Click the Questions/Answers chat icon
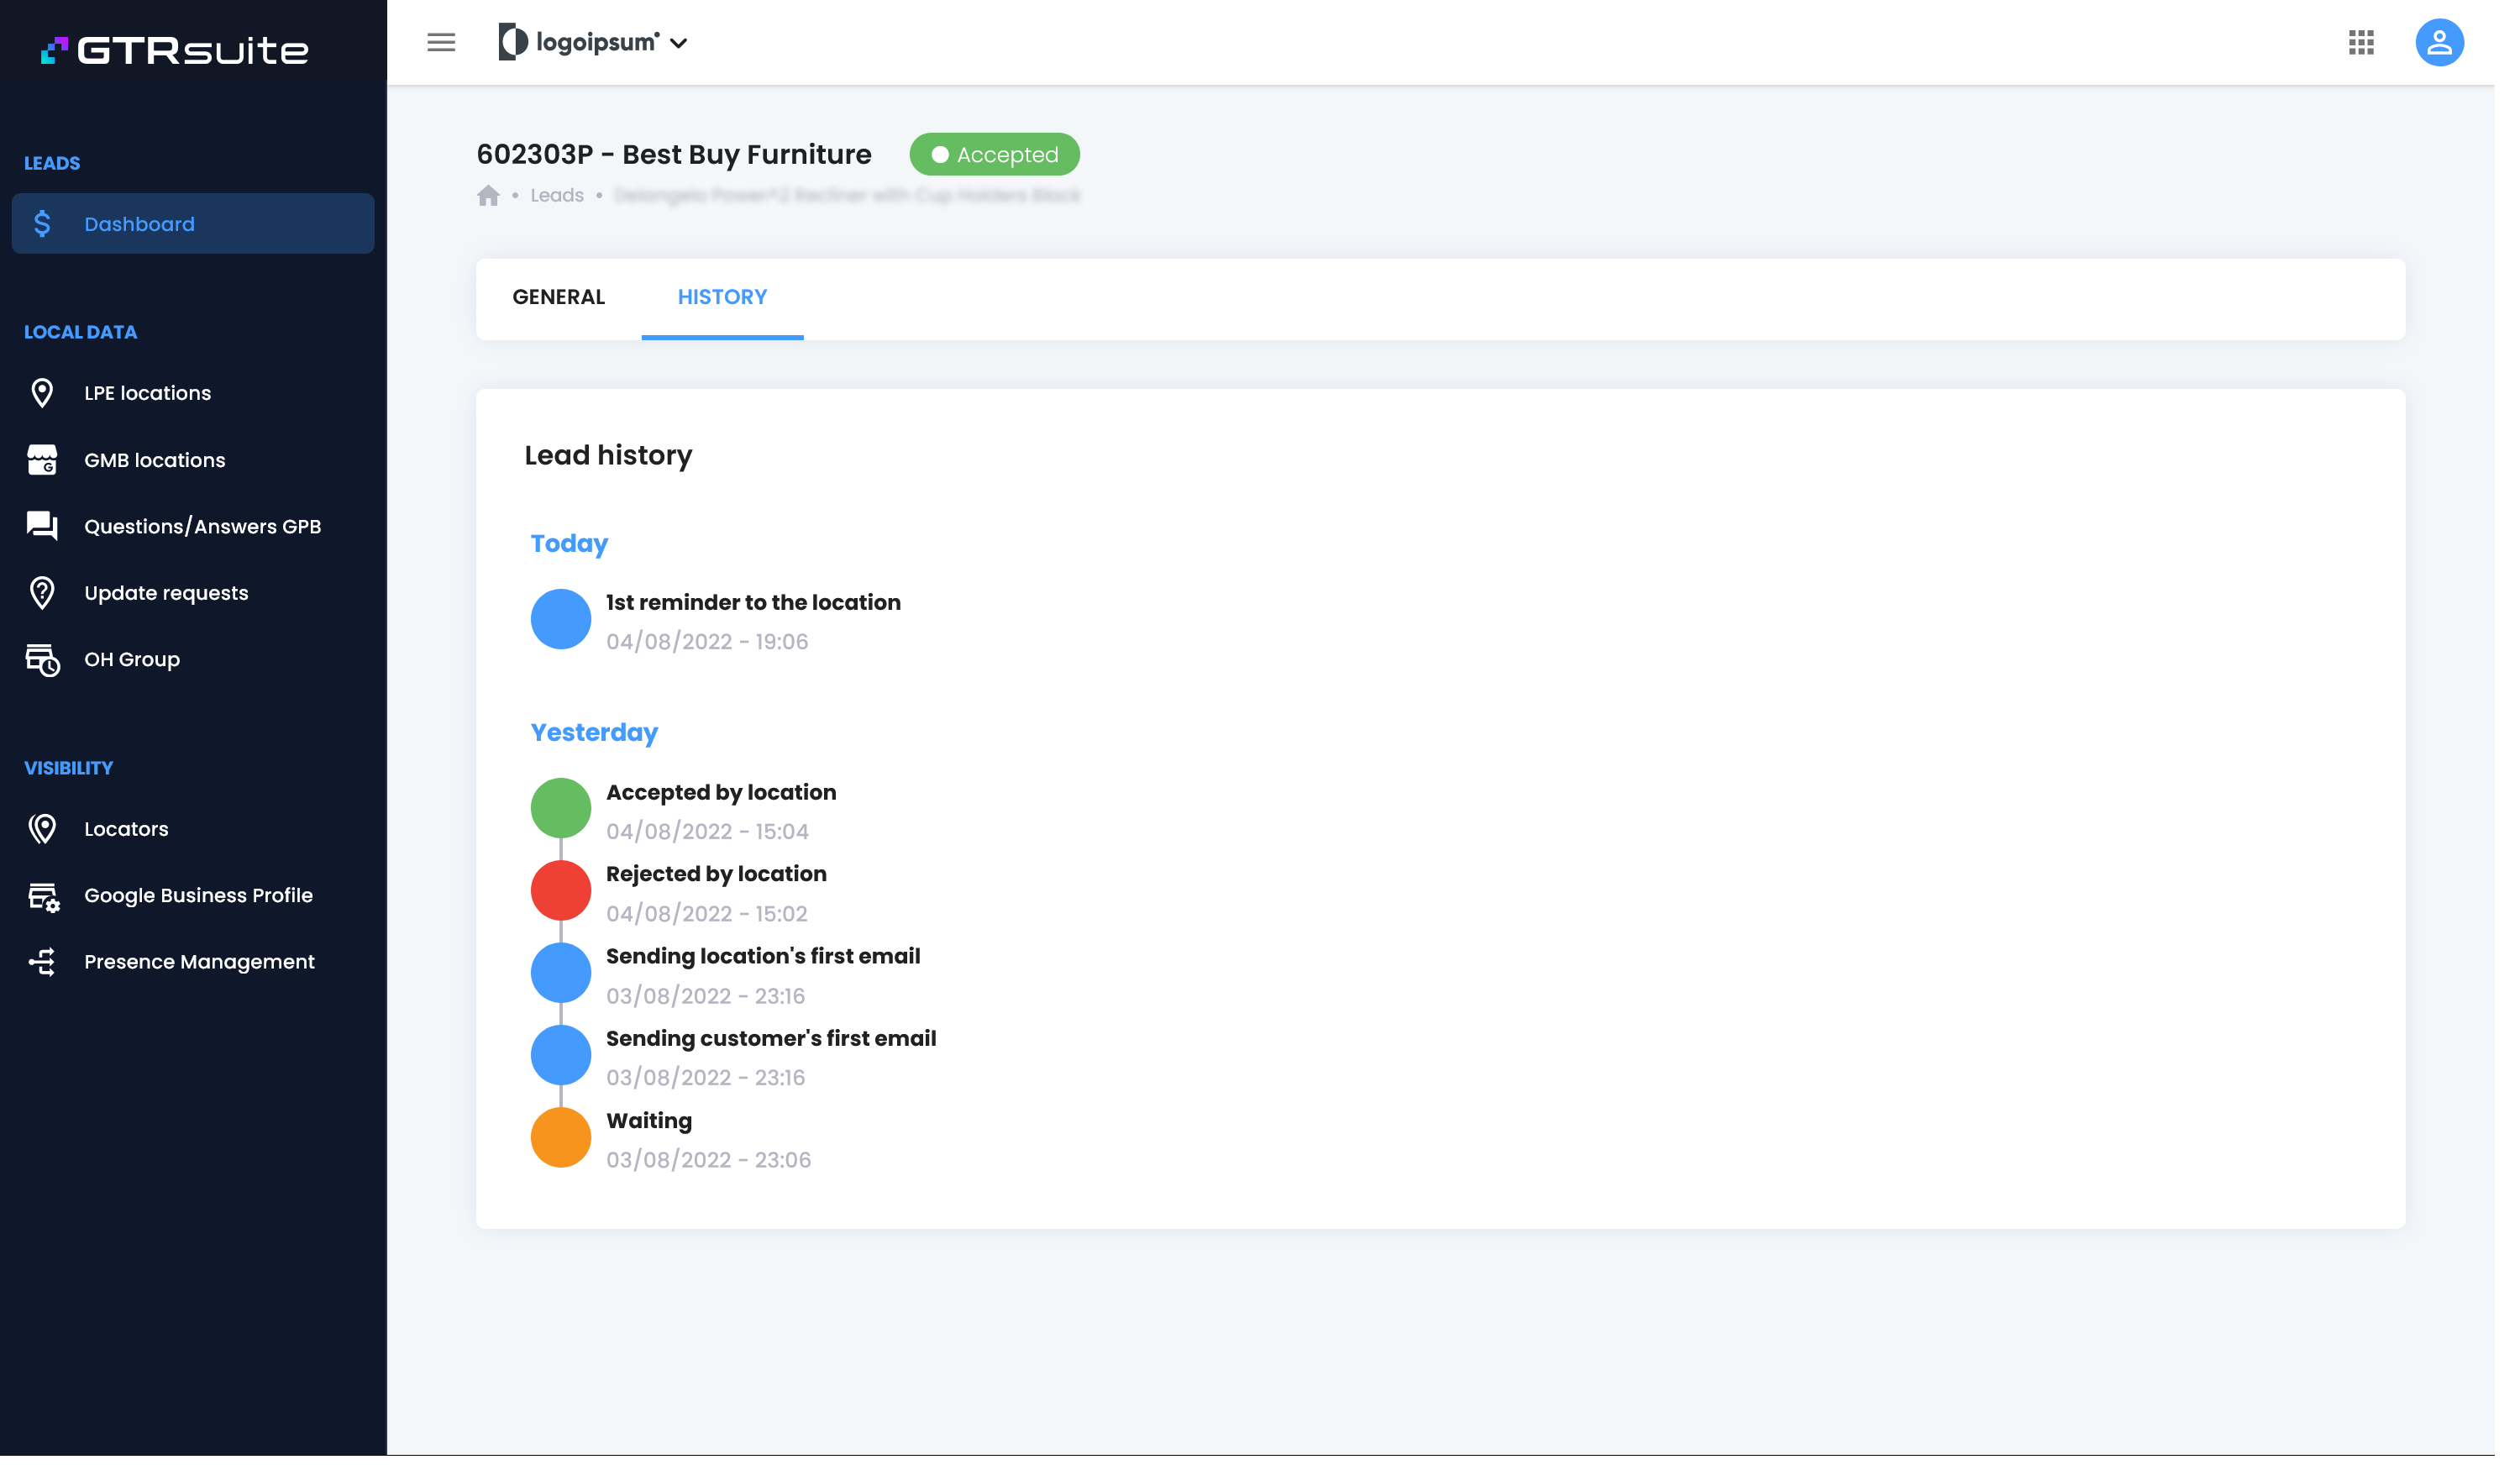The height and width of the screenshot is (1470, 2520). pos(42,526)
